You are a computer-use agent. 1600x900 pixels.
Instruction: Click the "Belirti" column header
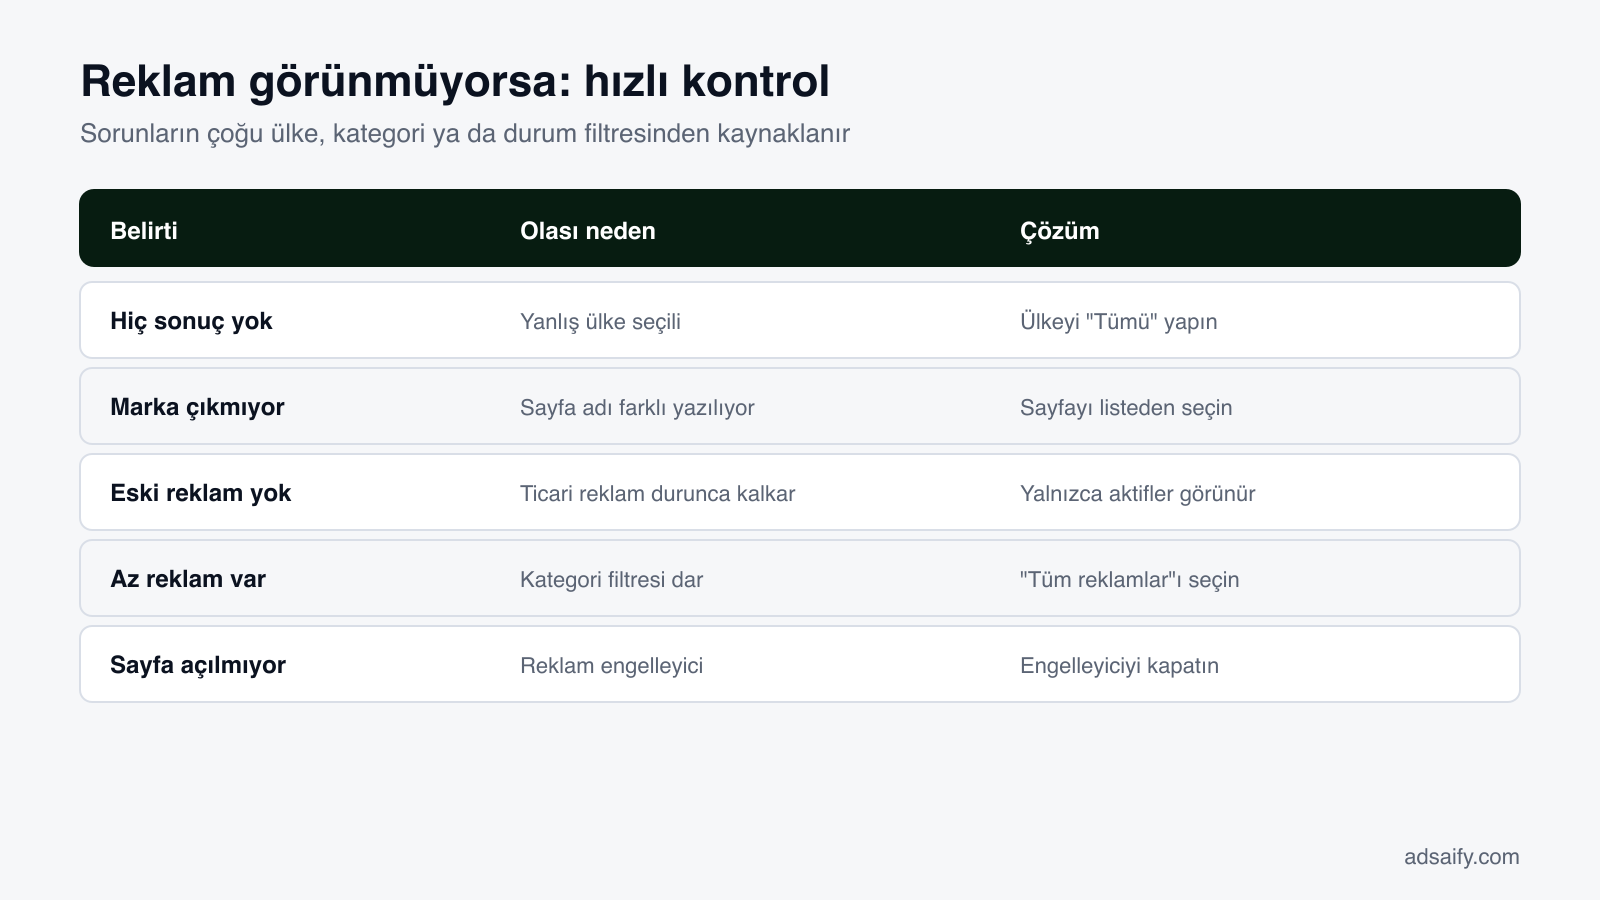click(144, 231)
